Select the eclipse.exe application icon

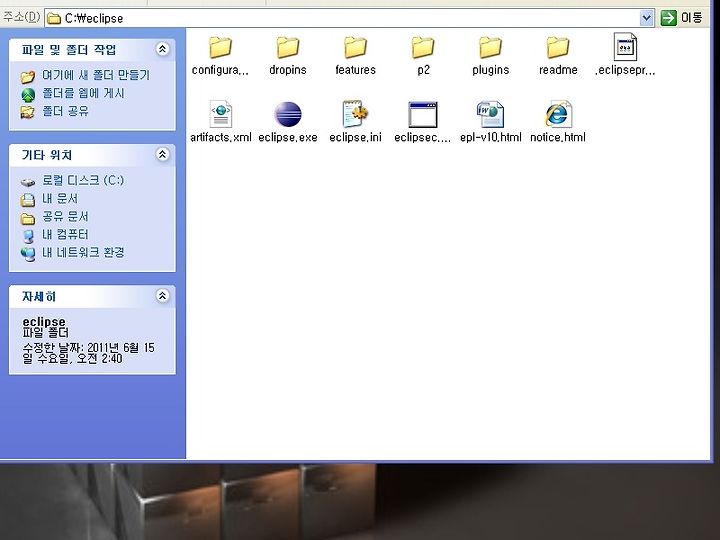coord(288,114)
